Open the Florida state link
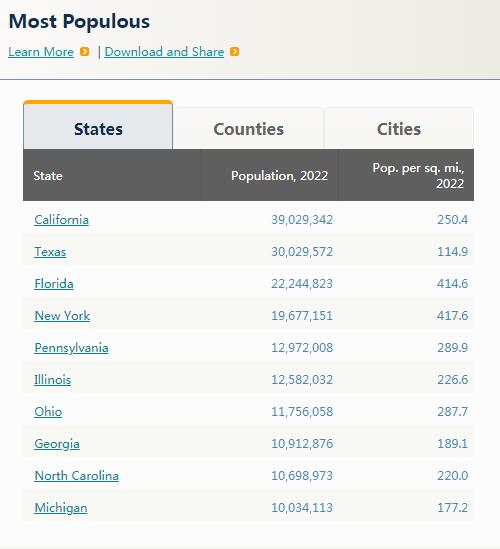The width and height of the screenshot is (500, 549). coord(54,284)
